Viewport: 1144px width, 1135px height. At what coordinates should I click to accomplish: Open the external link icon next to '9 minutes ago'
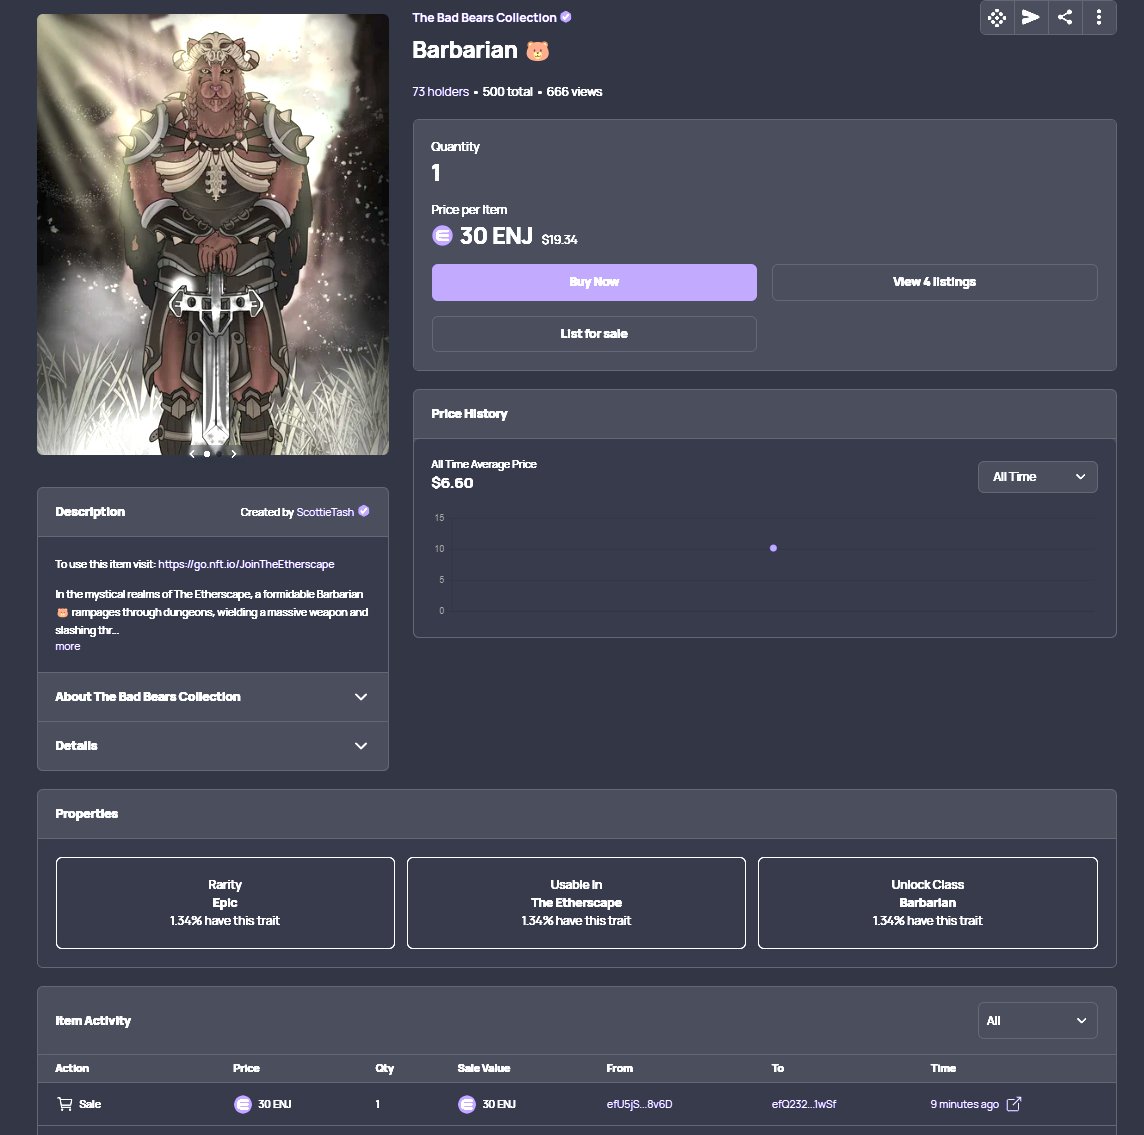(1014, 1104)
